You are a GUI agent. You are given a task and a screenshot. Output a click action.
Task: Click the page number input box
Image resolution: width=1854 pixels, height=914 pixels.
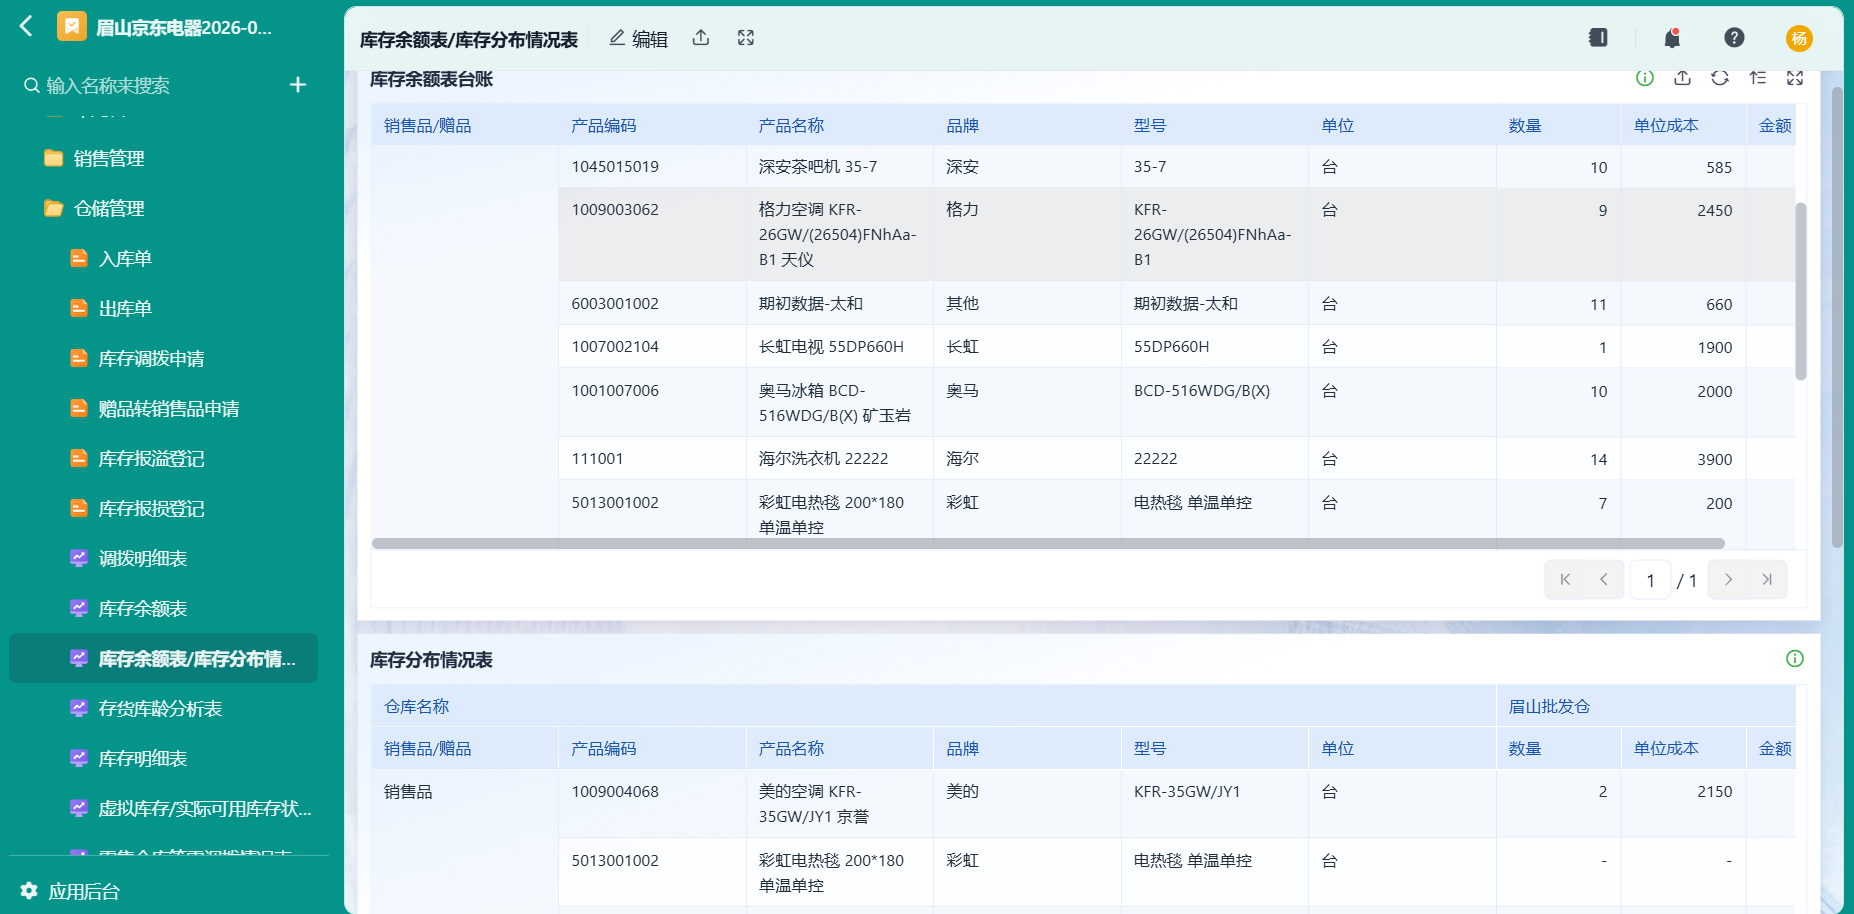1650,580
